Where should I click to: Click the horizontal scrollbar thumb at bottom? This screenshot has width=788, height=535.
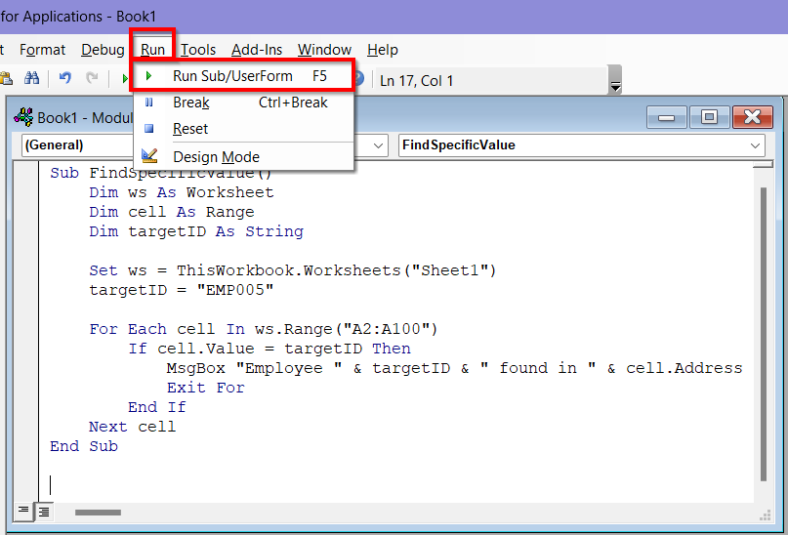tap(98, 512)
